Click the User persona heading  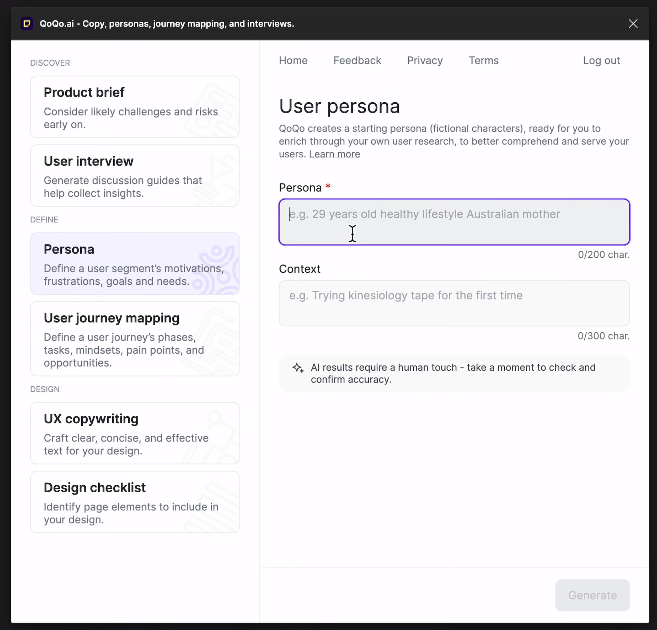[339, 106]
